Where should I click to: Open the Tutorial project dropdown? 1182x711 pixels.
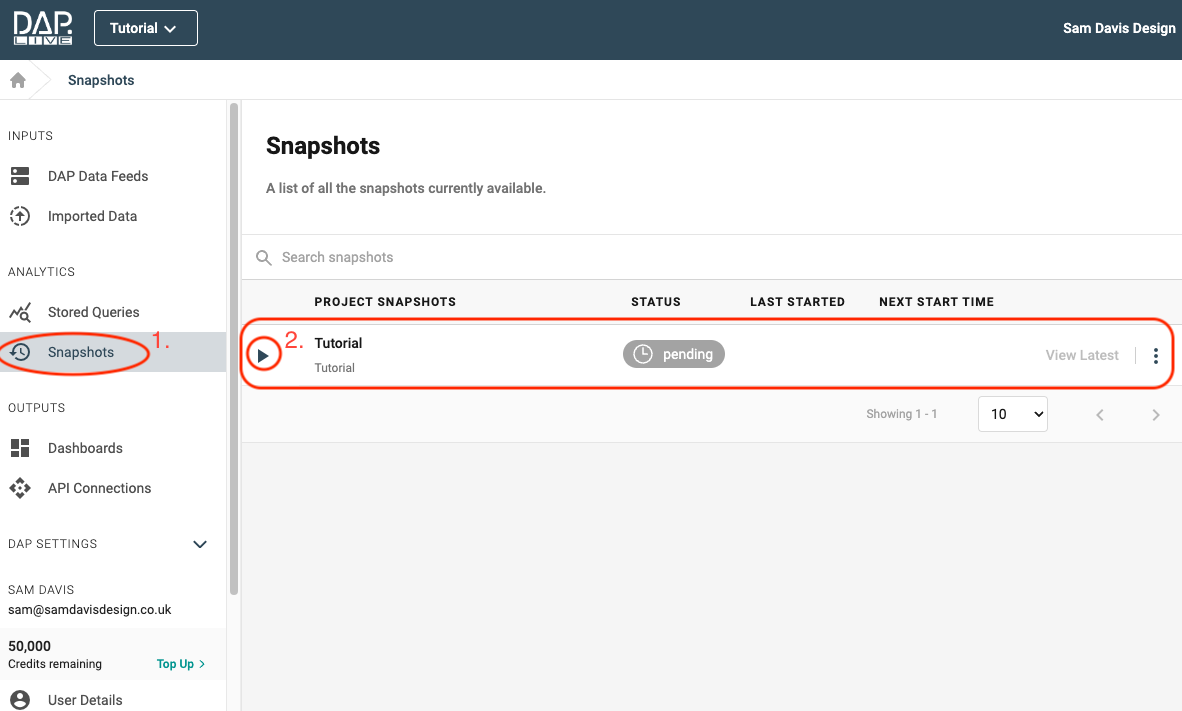pyautogui.click(x=146, y=28)
